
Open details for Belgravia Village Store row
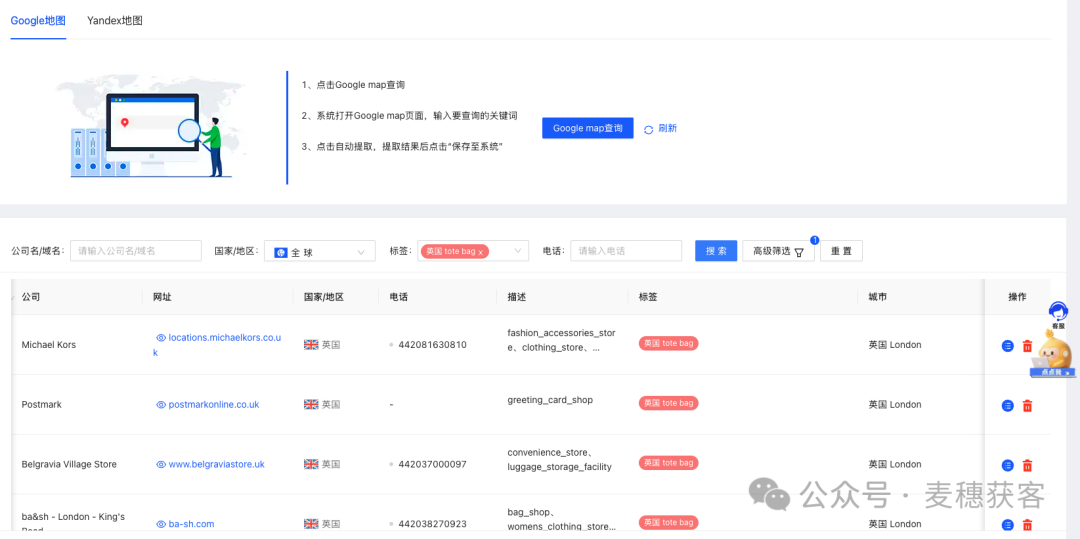[1007, 466]
